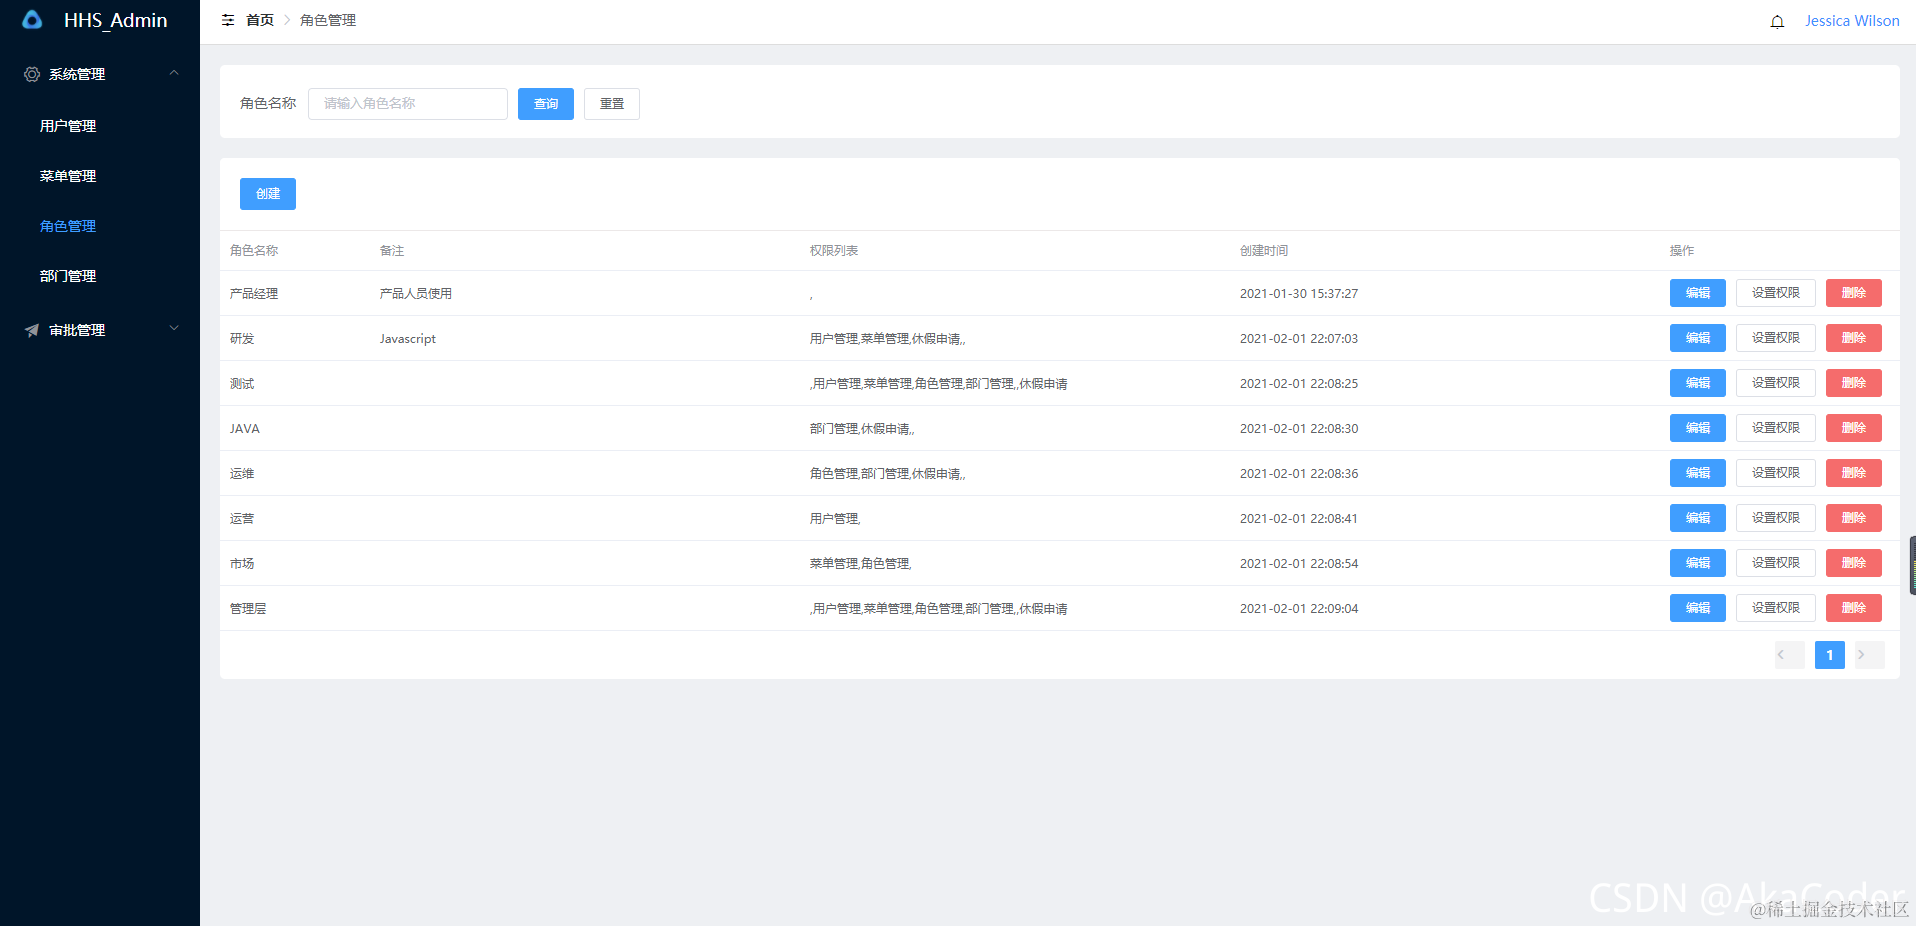Open the notification bell icon

pyautogui.click(x=1776, y=21)
